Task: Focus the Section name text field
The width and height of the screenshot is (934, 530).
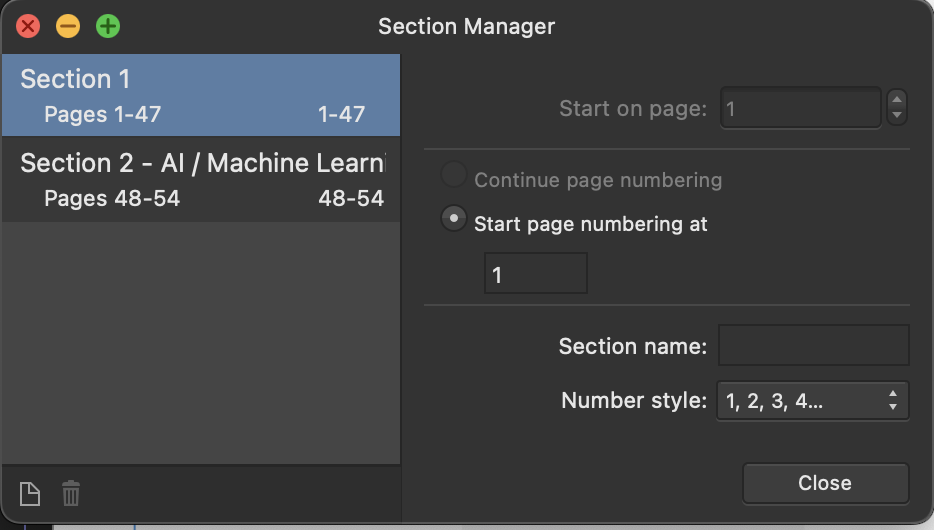Action: pos(814,345)
